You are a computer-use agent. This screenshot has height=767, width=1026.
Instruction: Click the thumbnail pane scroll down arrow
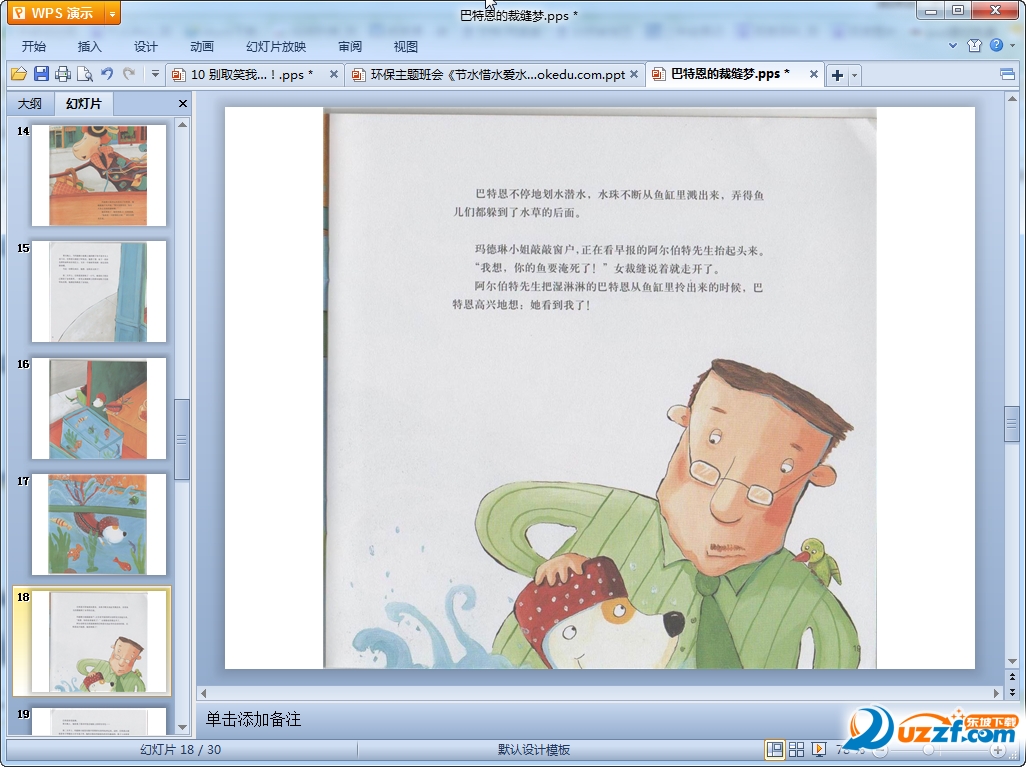point(183,727)
